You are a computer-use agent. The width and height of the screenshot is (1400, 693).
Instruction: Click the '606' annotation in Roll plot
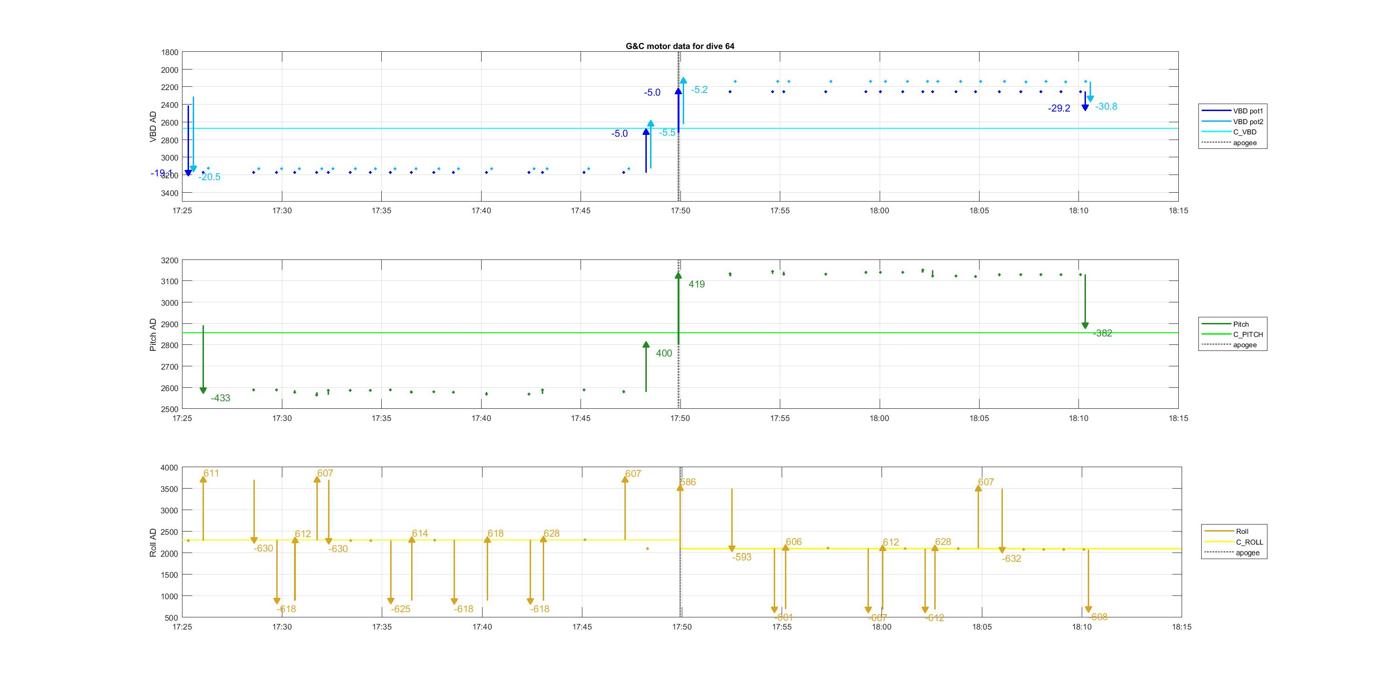(793, 542)
